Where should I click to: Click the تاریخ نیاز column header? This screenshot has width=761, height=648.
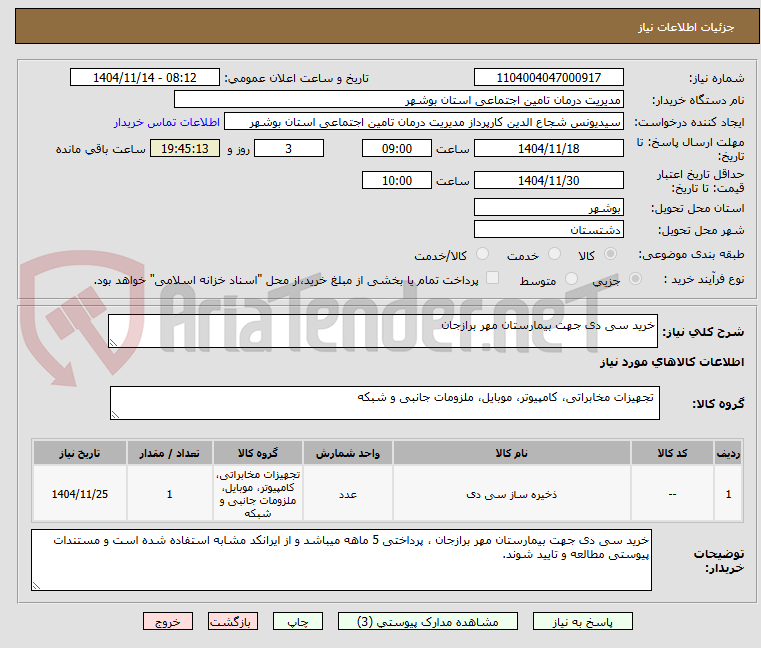coord(80,453)
